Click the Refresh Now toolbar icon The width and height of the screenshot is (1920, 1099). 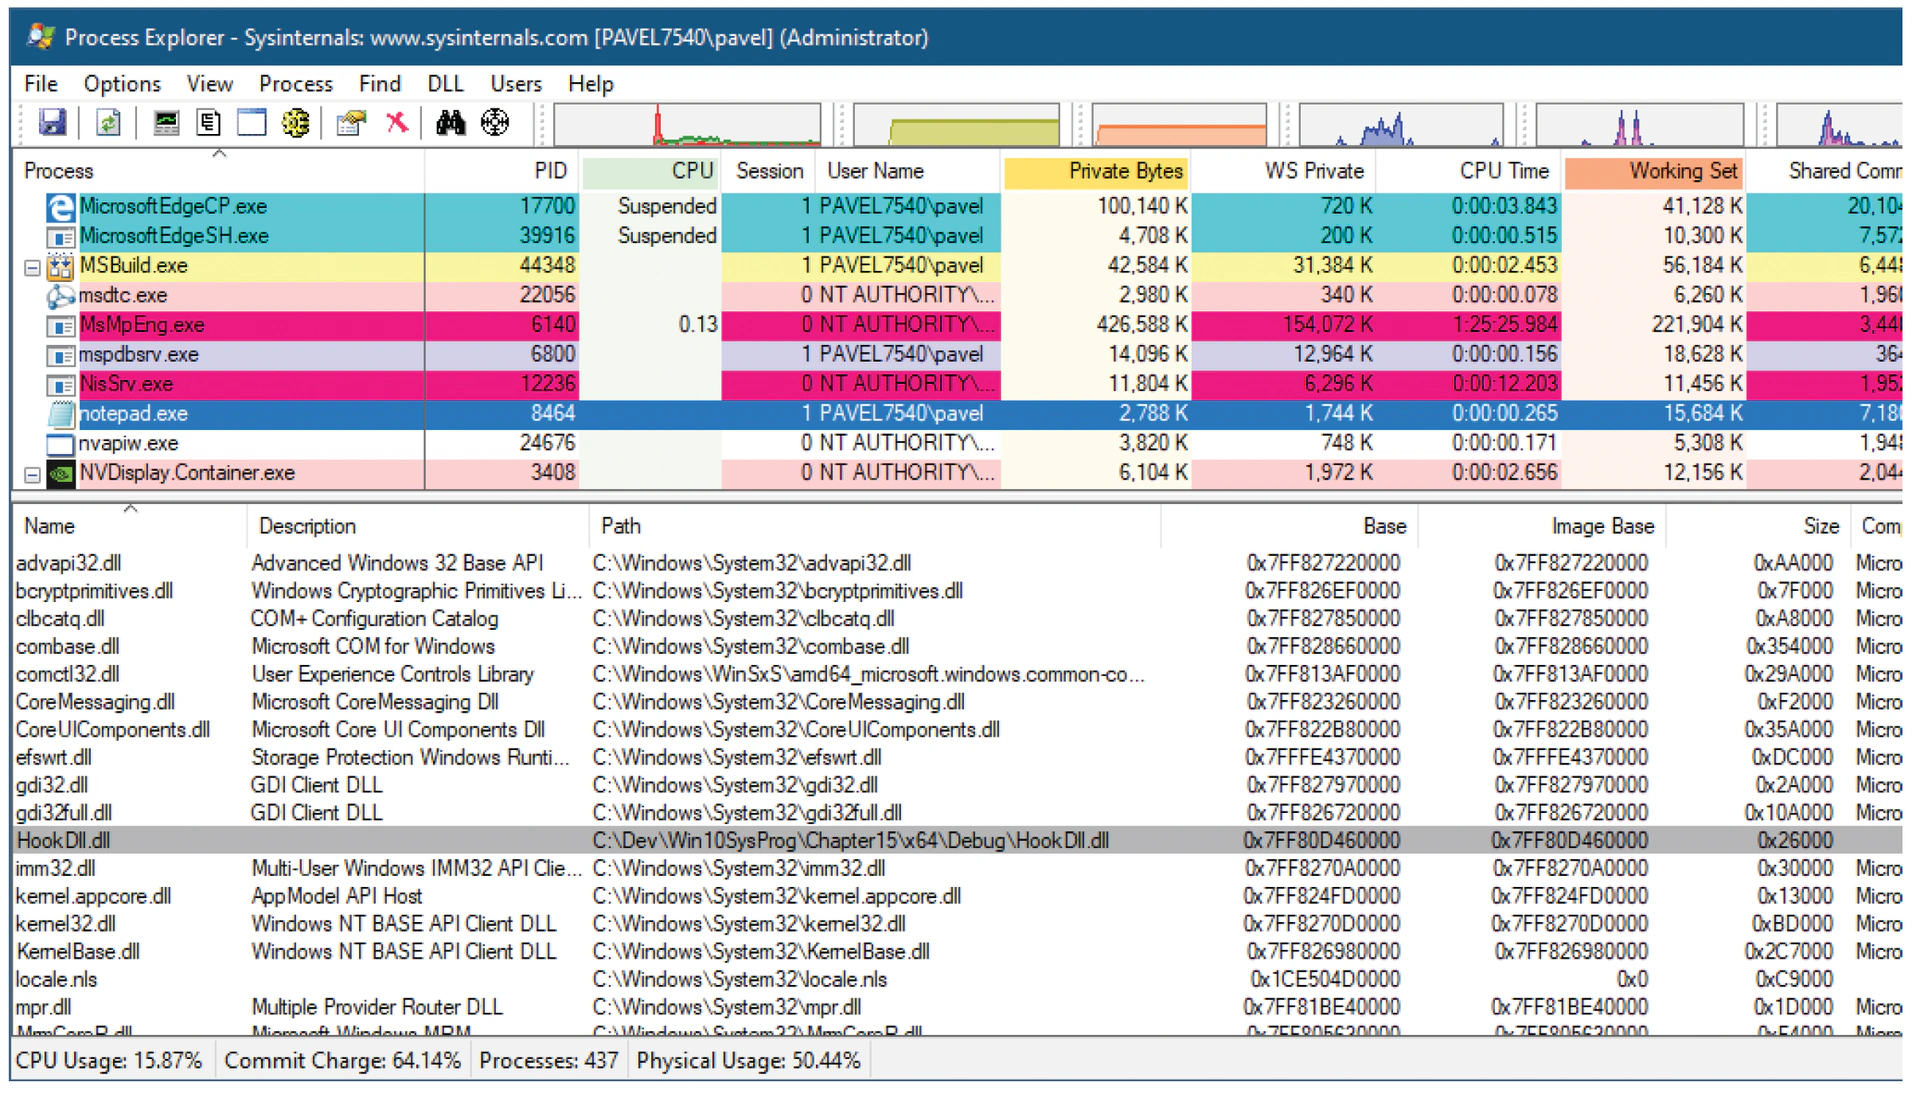[108, 123]
